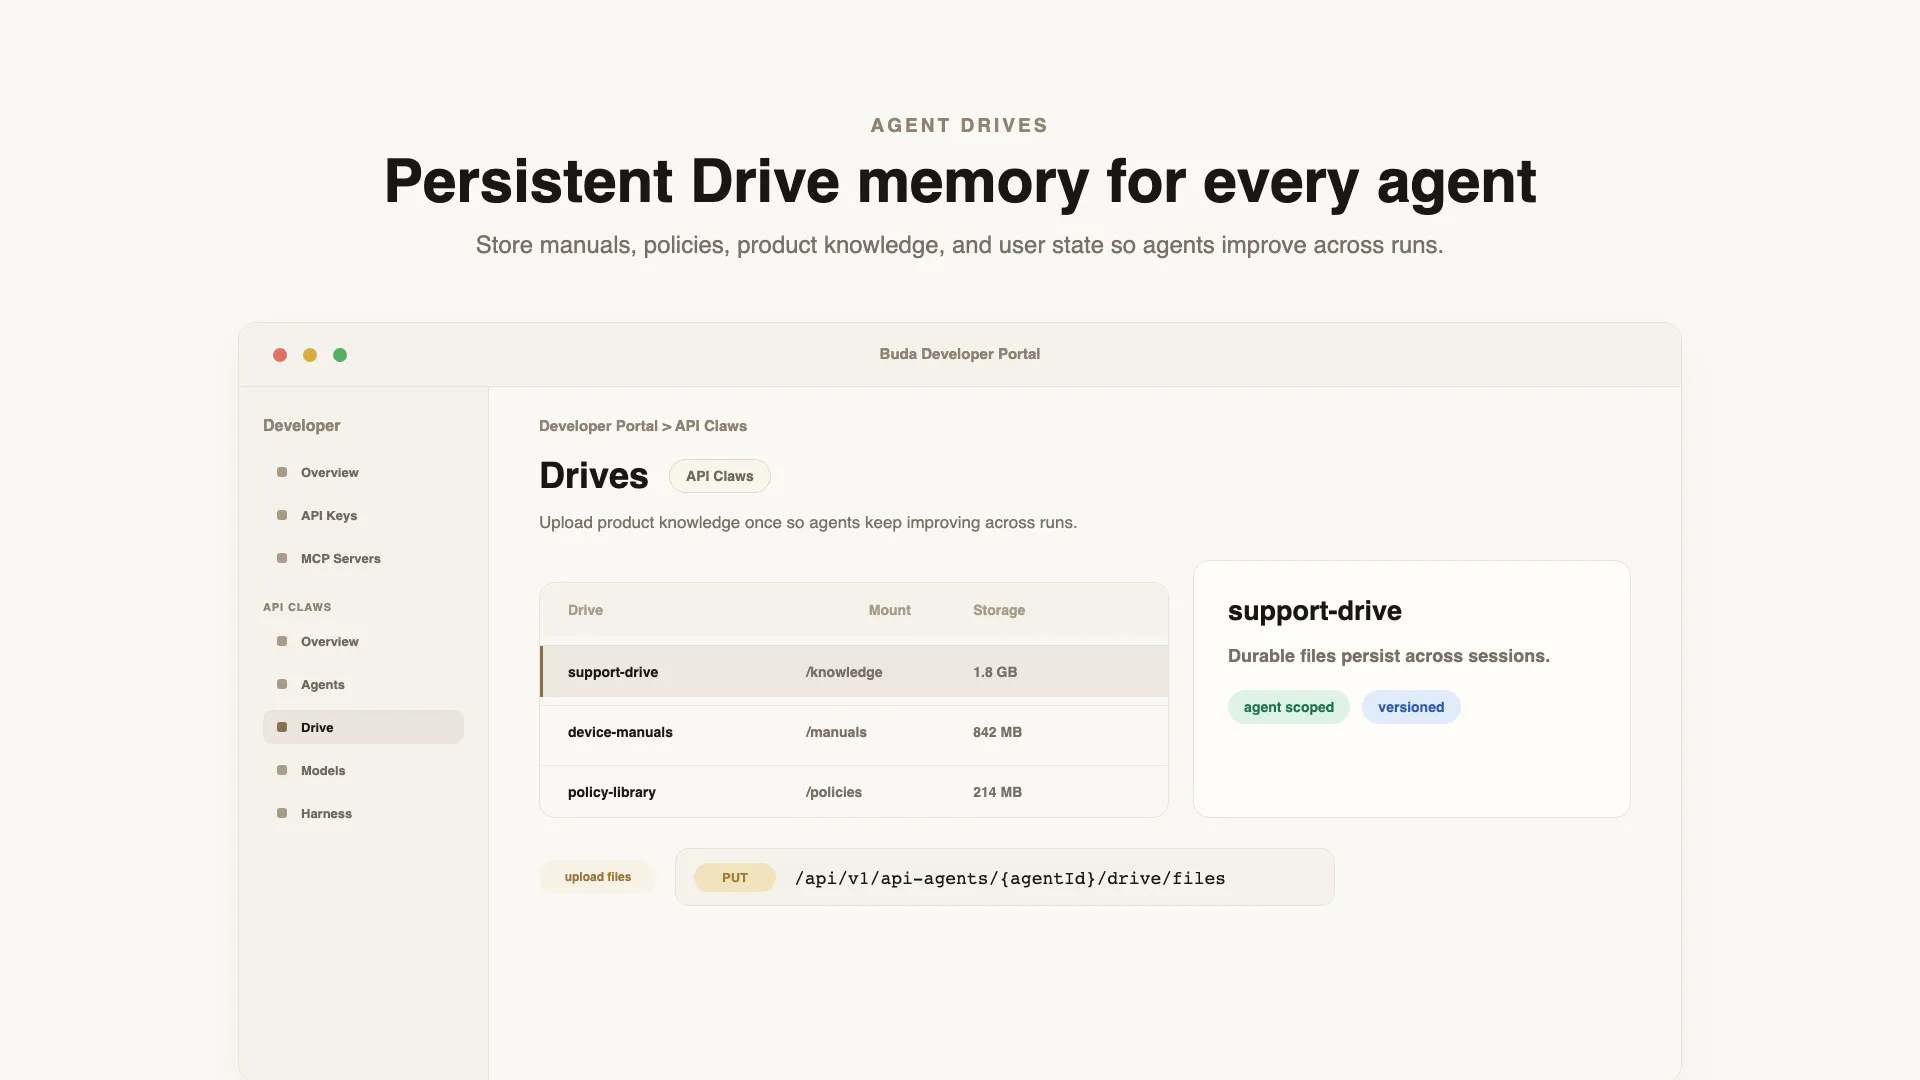
Task: Click the Storage column header
Action: coord(999,610)
